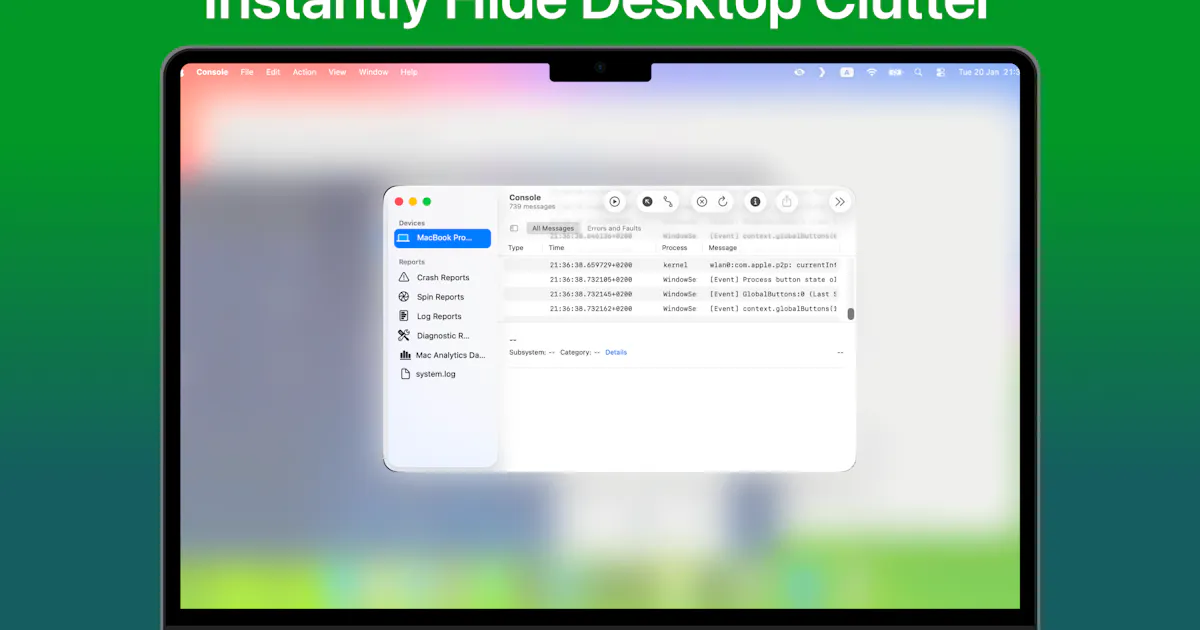
Task: Open the Console menu in menu bar
Action: [x=212, y=72]
